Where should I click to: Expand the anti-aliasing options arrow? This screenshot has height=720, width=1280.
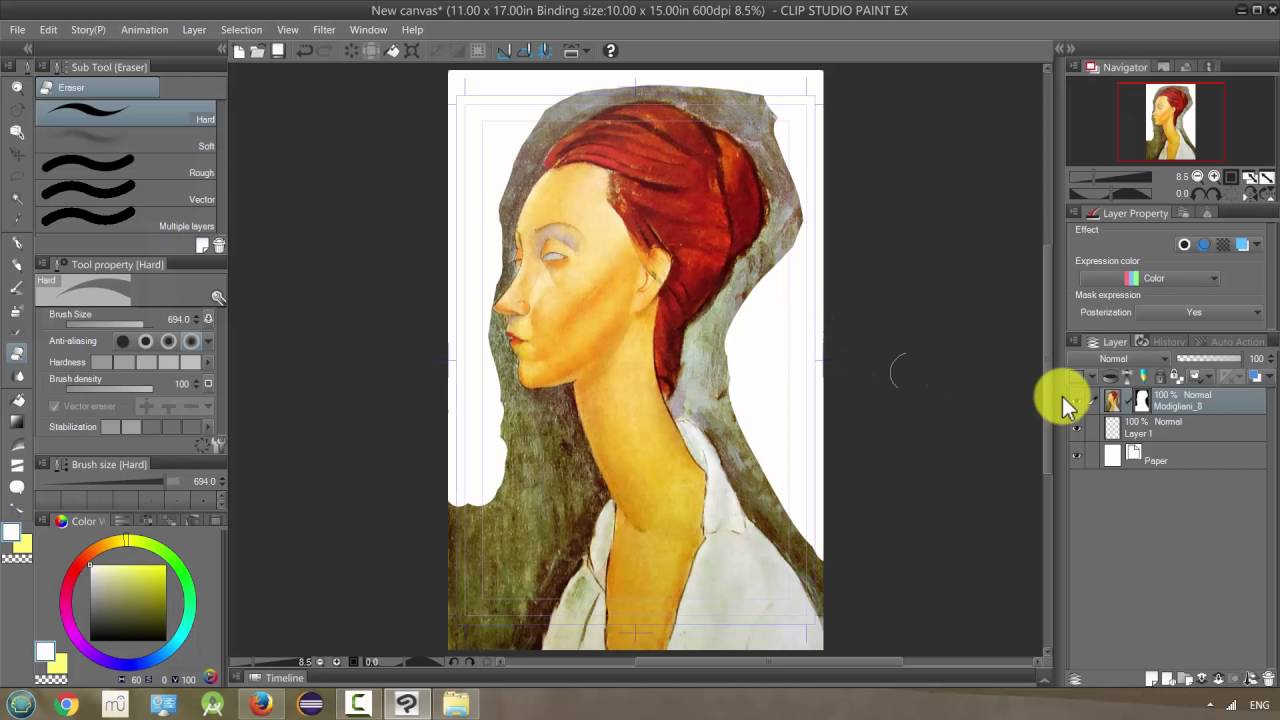point(208,341)
